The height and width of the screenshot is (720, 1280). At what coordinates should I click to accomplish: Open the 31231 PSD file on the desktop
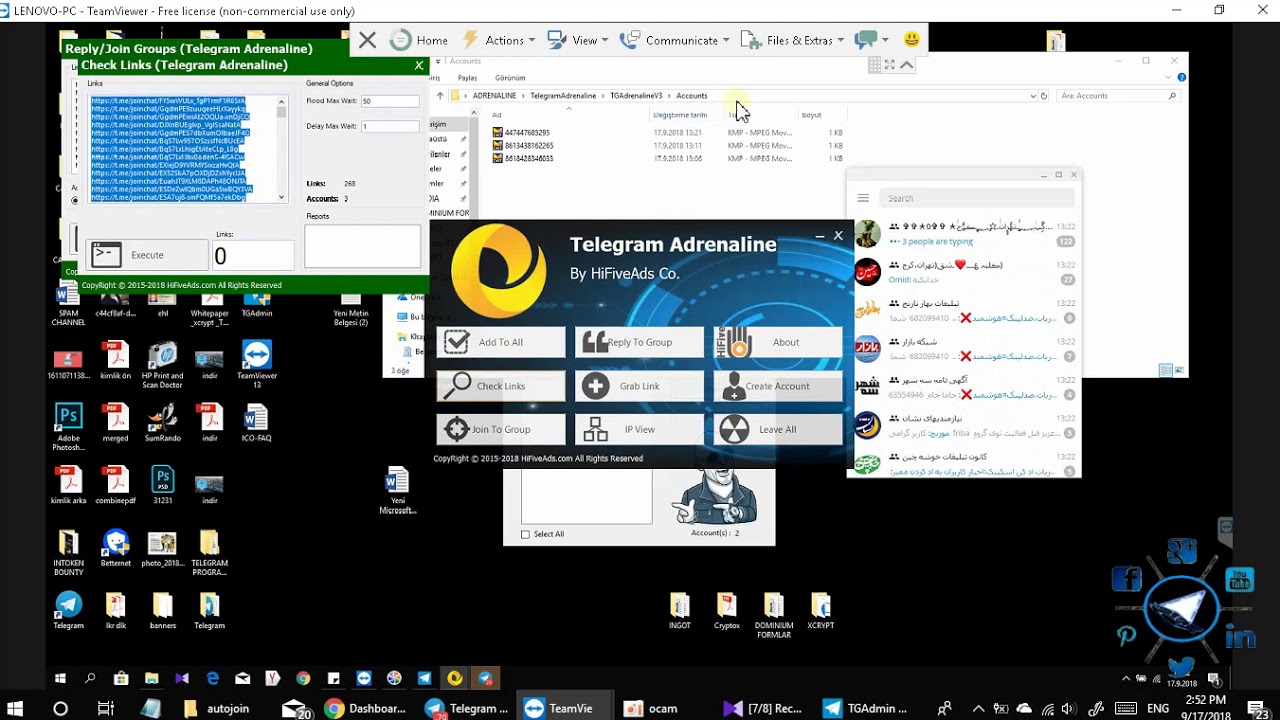click(162, 485)
